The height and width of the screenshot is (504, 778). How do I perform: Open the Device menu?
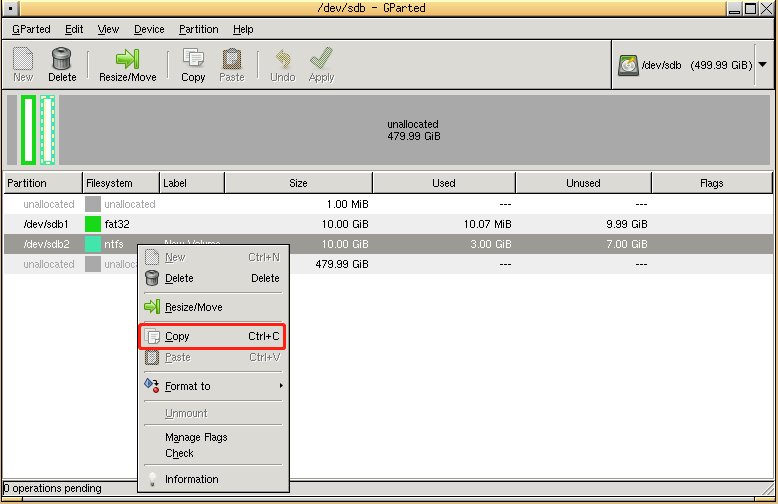tap(149, 29)
